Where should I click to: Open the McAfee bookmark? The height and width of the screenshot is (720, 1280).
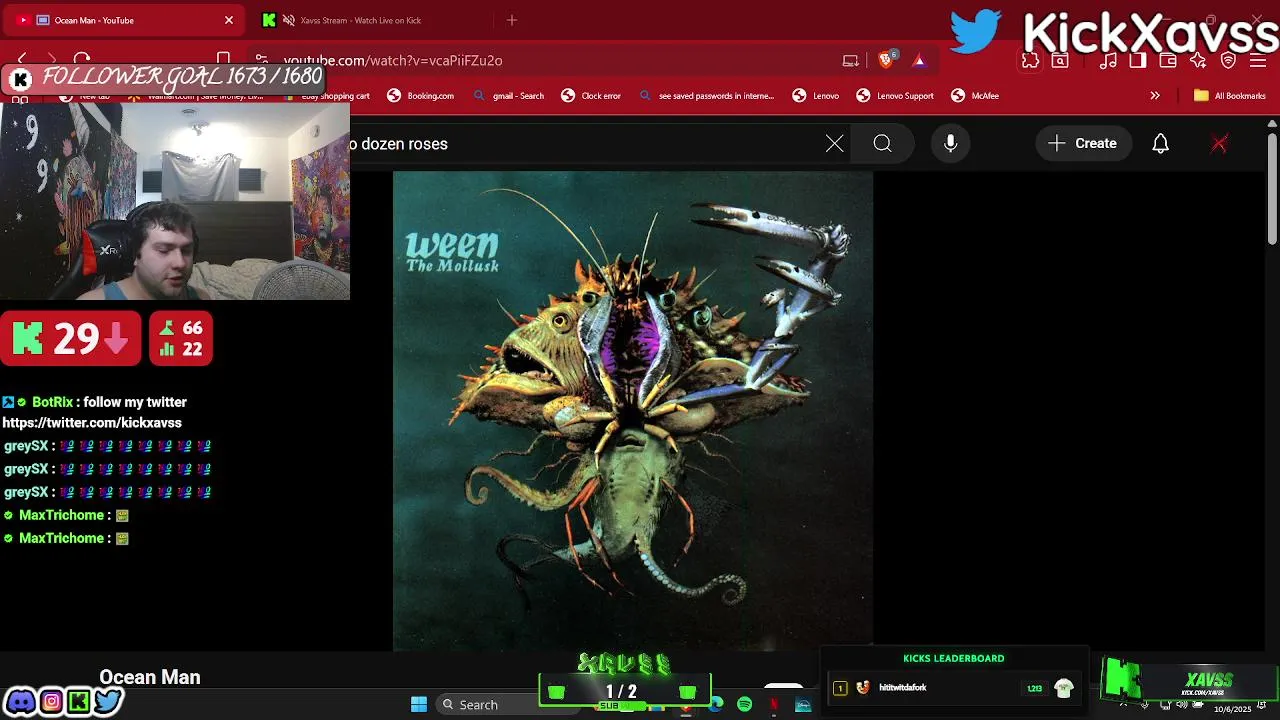[x=975, y=96]
